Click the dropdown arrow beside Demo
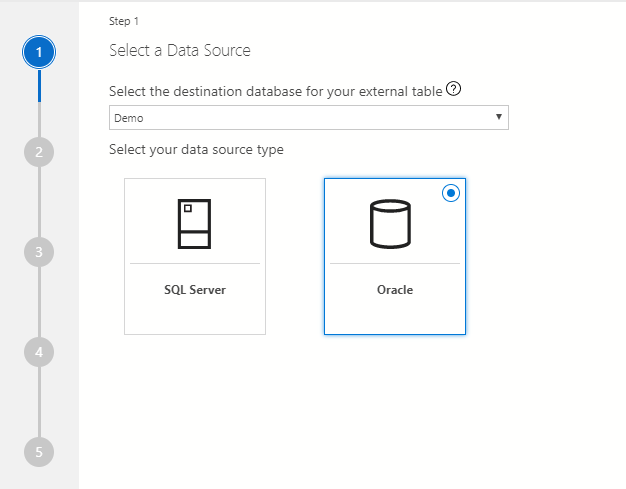The width and height of the screenshot is (626, 489). [499, 117]
